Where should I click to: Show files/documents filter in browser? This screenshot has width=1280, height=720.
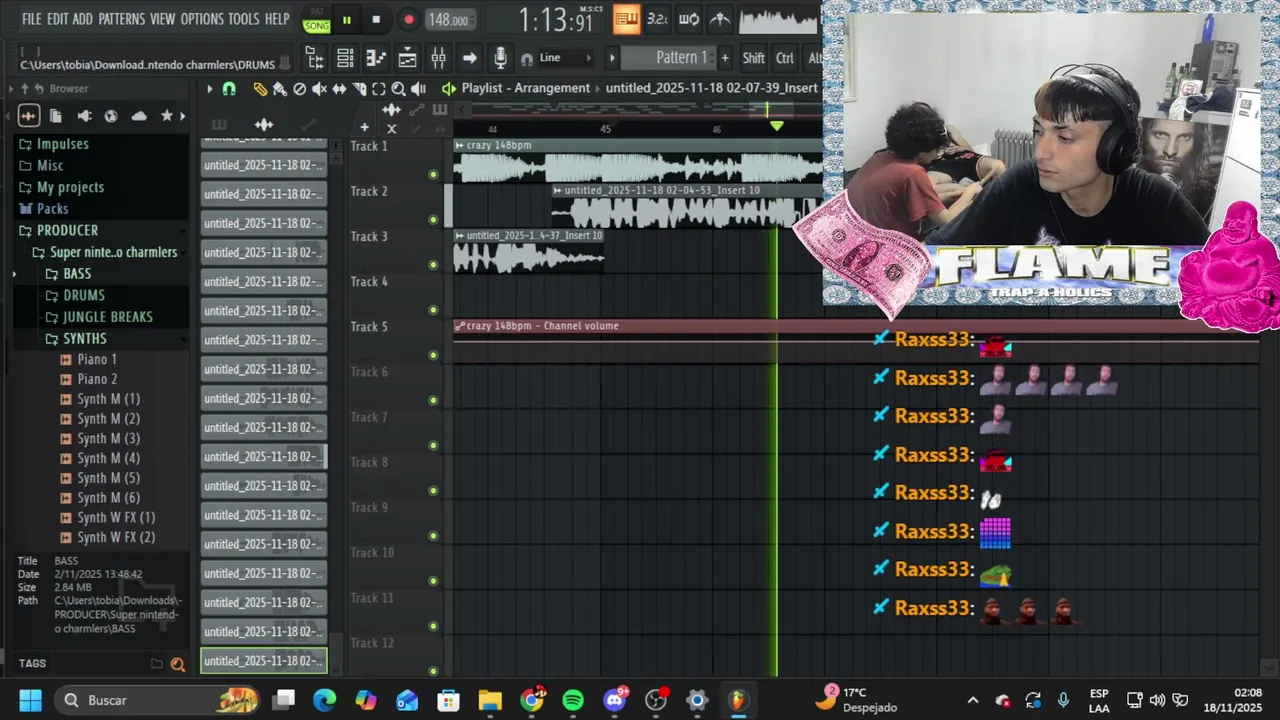coord(56,116)
